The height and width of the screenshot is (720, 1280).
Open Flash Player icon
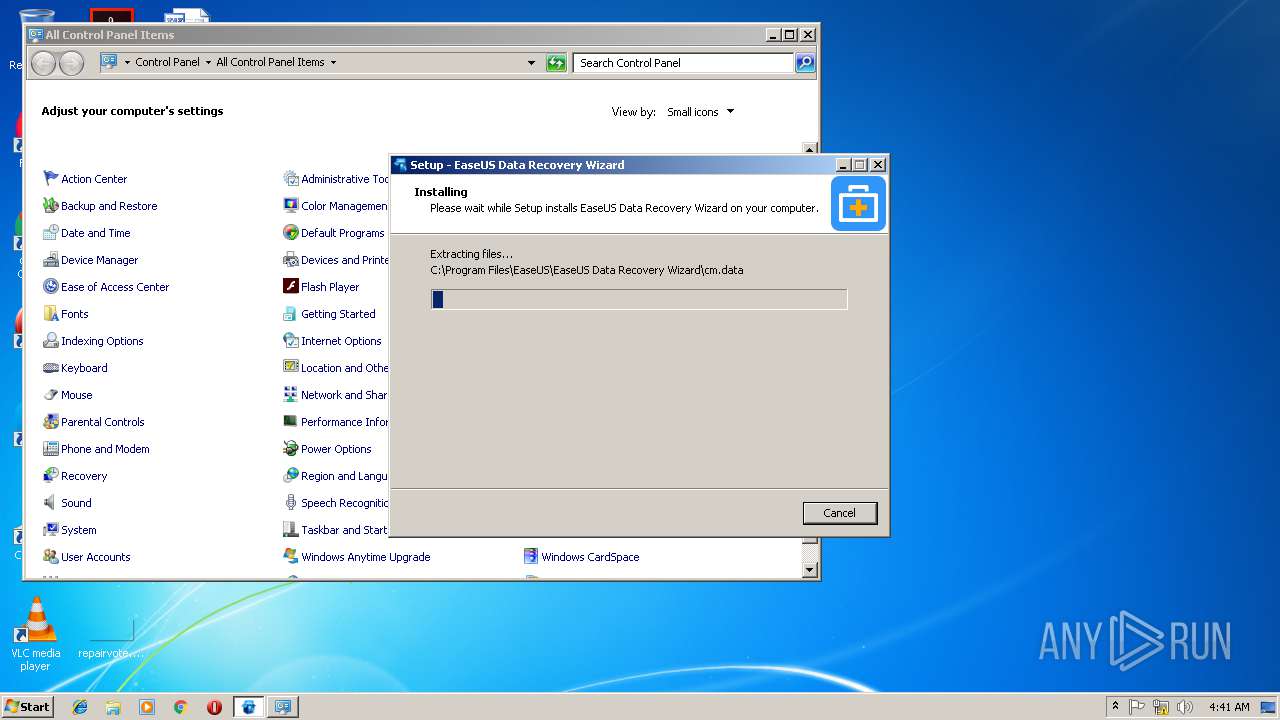291,286
